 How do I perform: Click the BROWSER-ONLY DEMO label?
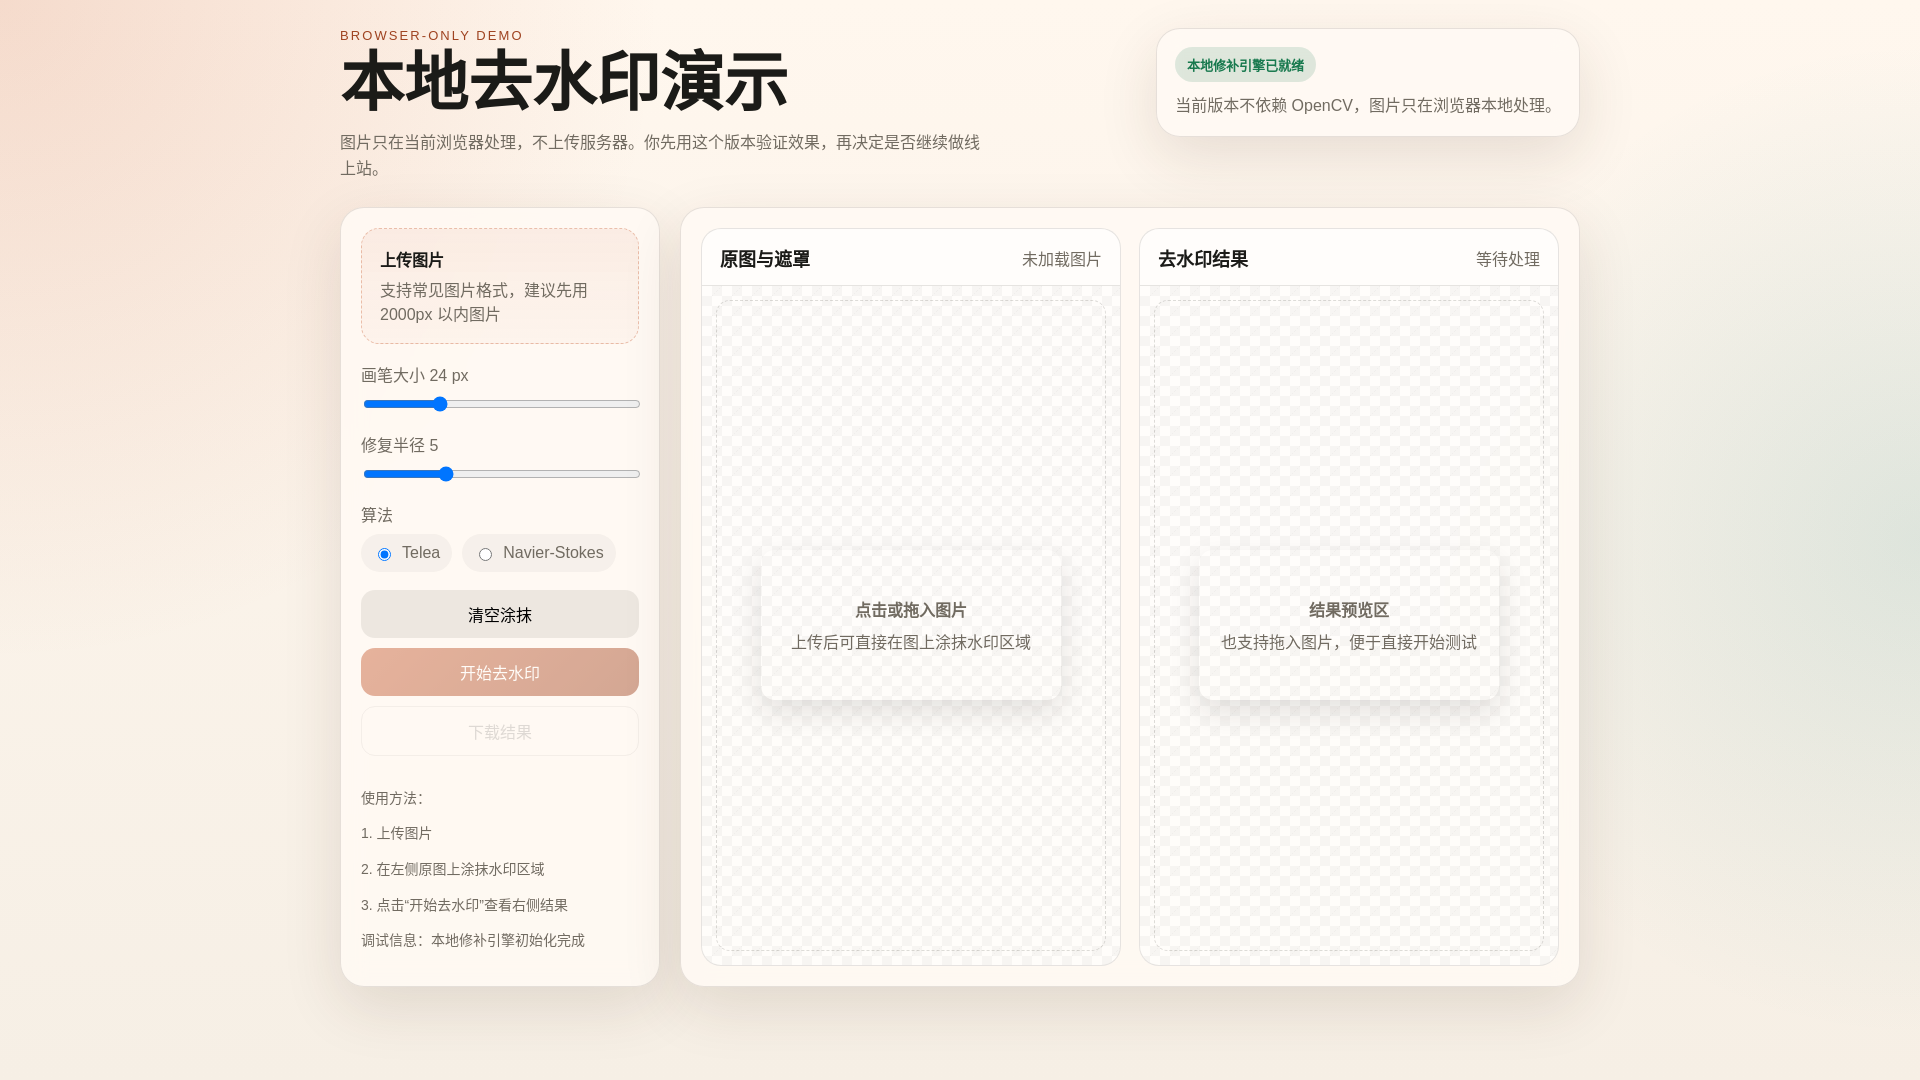(x=432, y=36)
